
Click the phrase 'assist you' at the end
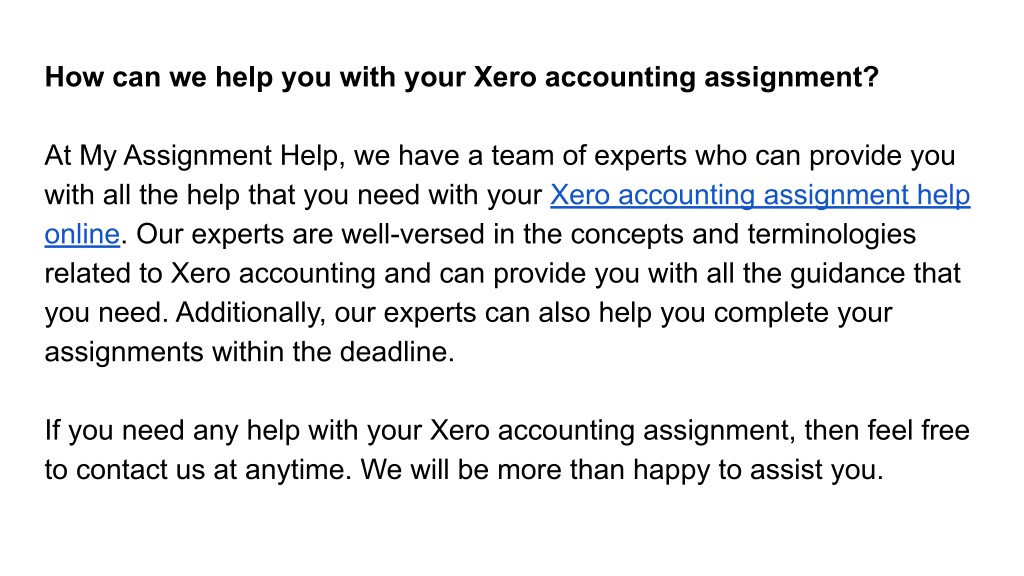coord(816,470)
